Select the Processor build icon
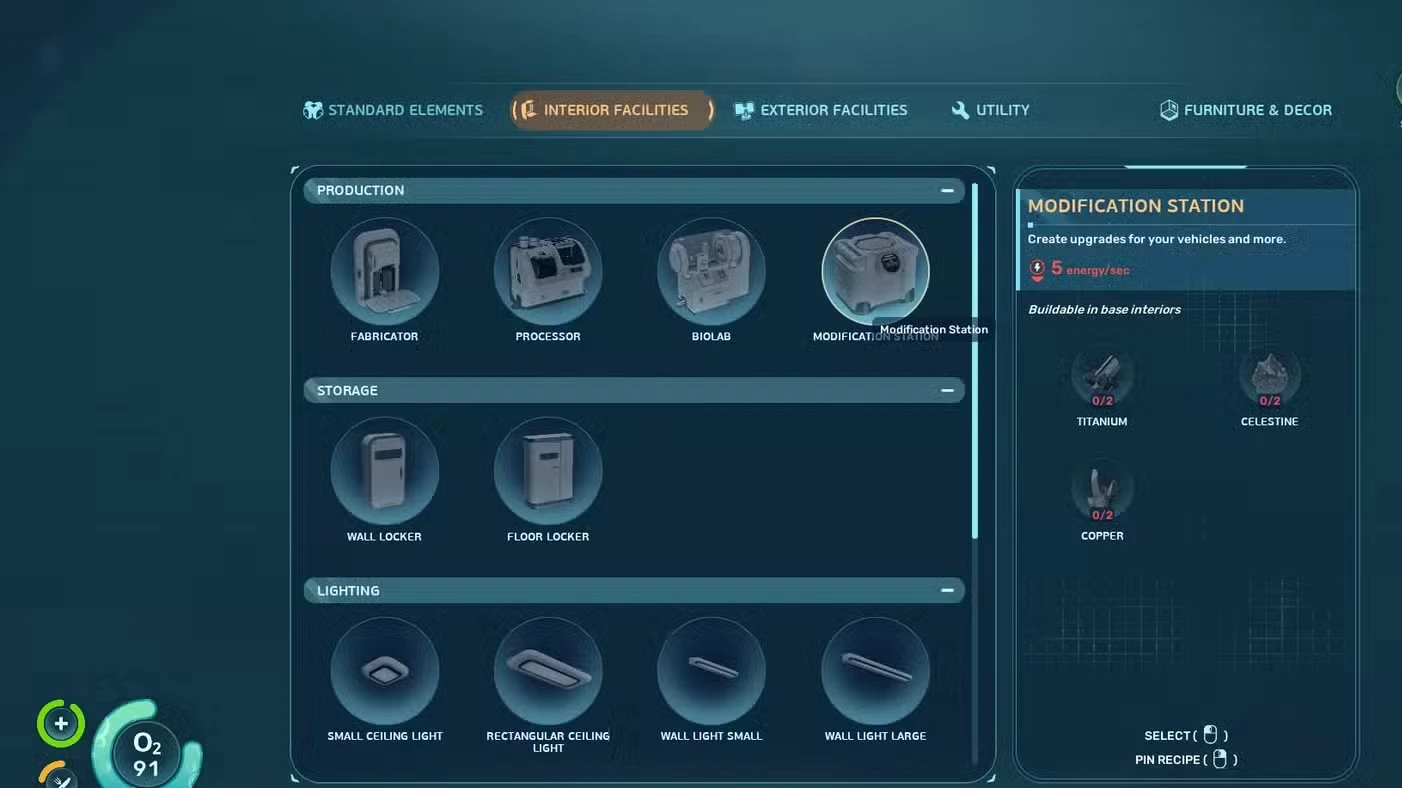Viewport: 1402px width, 788px height. pyautogui.click(x=548, y=271)
